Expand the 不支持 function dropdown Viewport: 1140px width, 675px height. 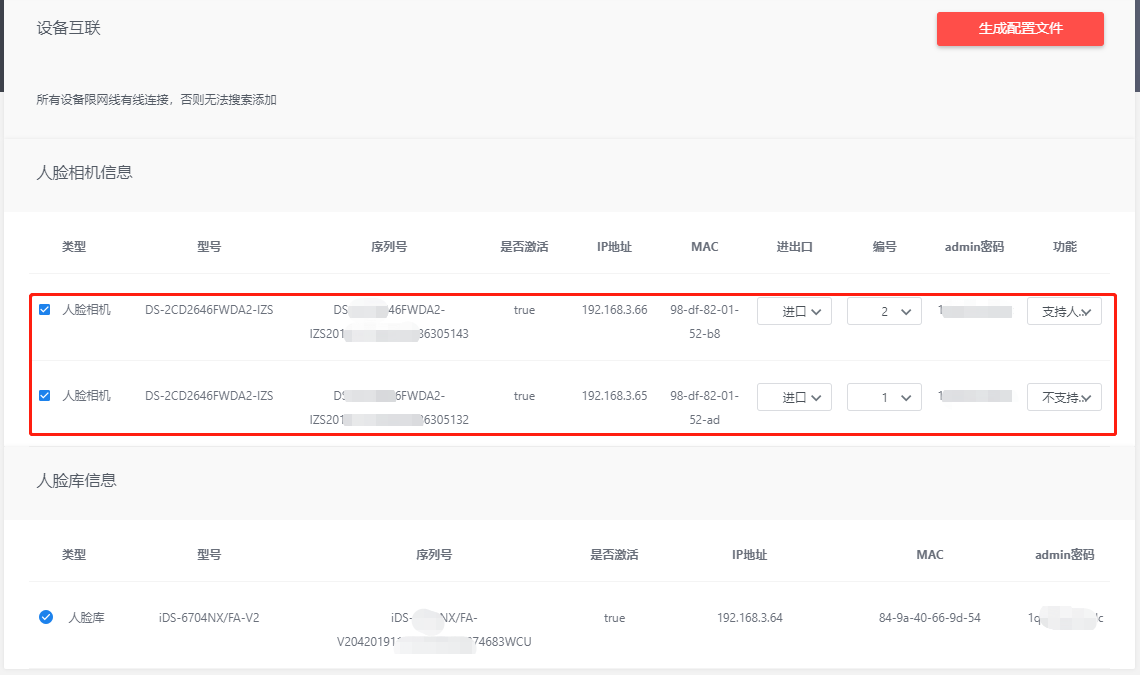pyautogui.click(x=1064, y=397)
